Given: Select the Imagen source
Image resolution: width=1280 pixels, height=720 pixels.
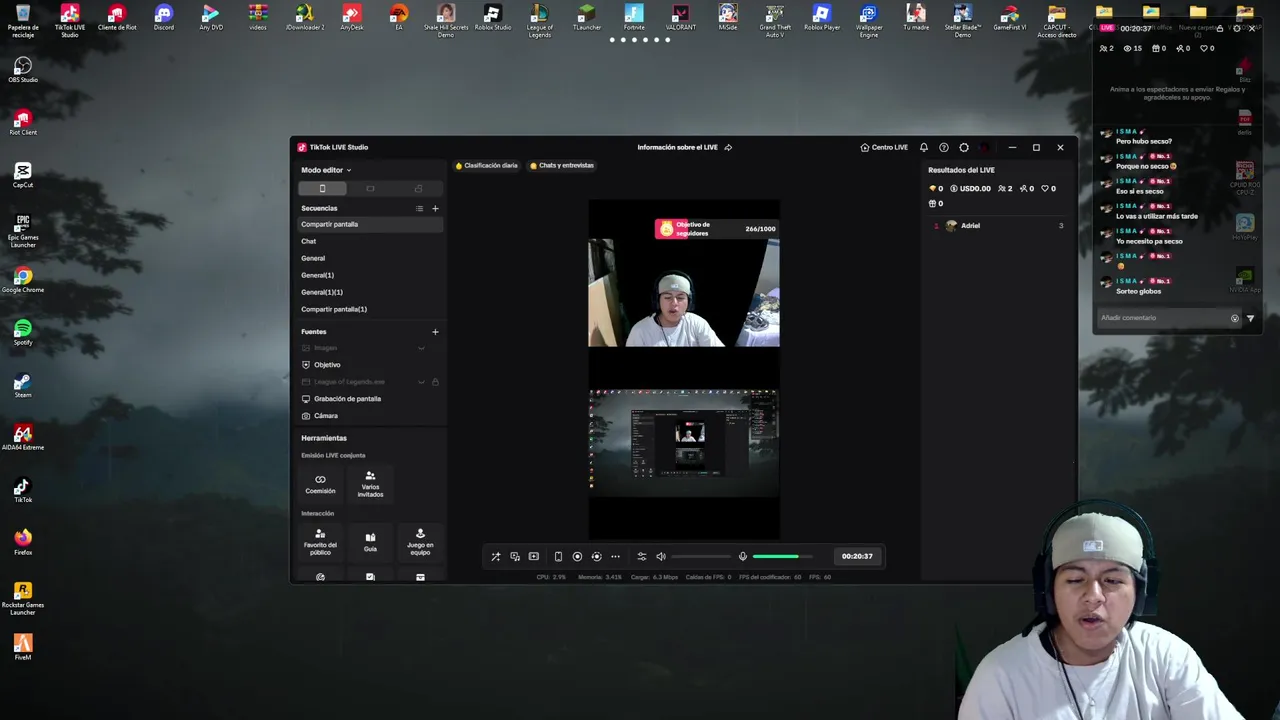Looking at the screenshot, I should pyautogui.click(x=370, y=348).
